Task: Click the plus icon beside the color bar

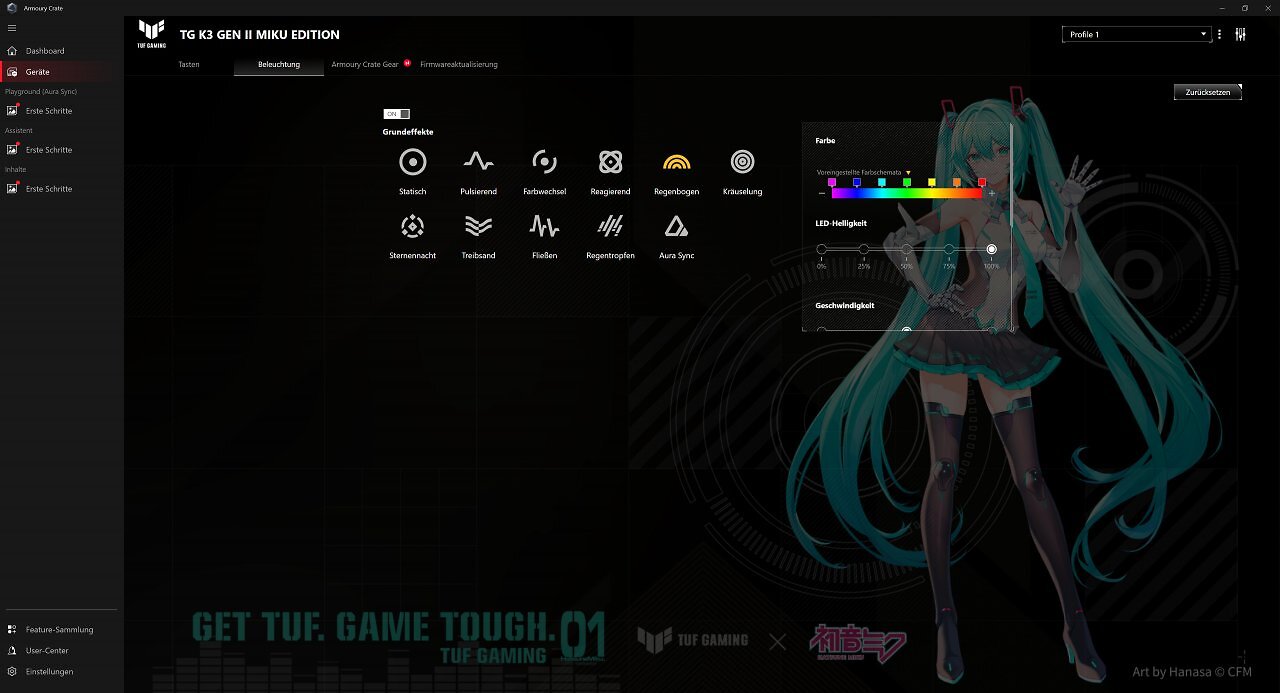Action: click(x=992, y=193)
